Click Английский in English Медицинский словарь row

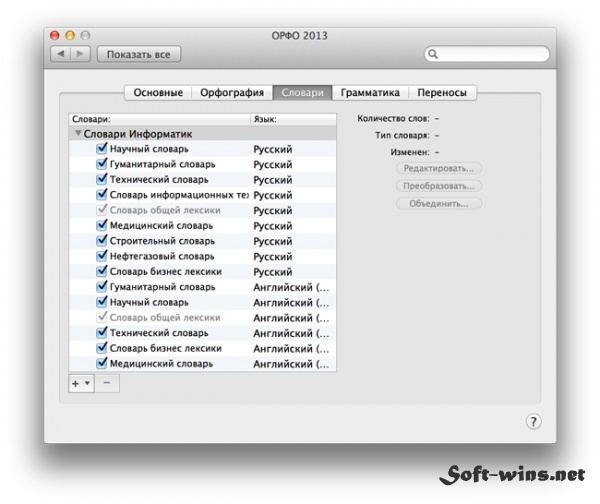(291, 364)
